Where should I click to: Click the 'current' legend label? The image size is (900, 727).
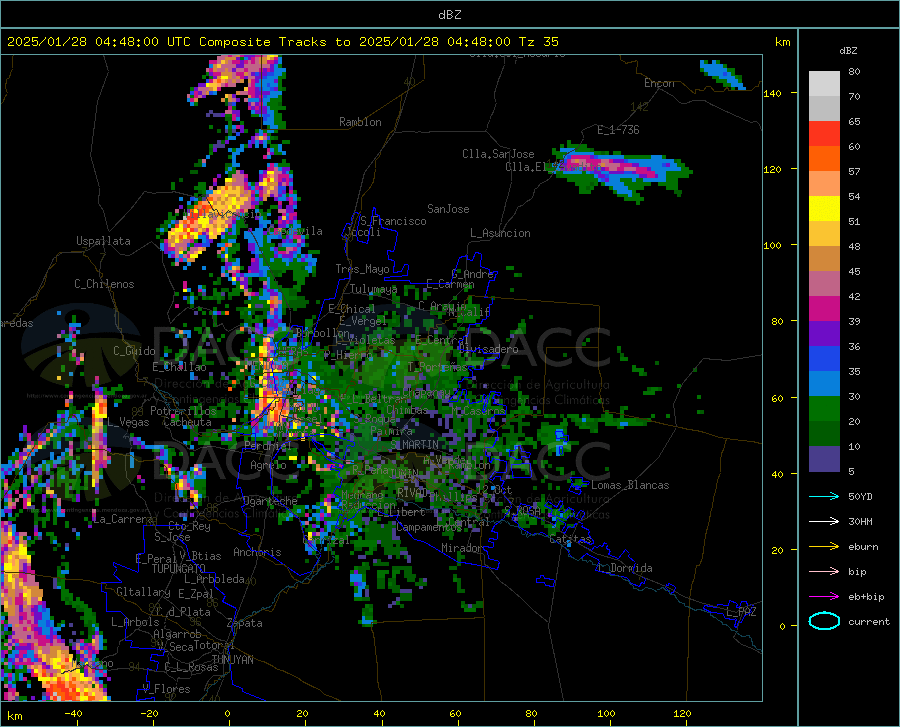tap(869, 621)
